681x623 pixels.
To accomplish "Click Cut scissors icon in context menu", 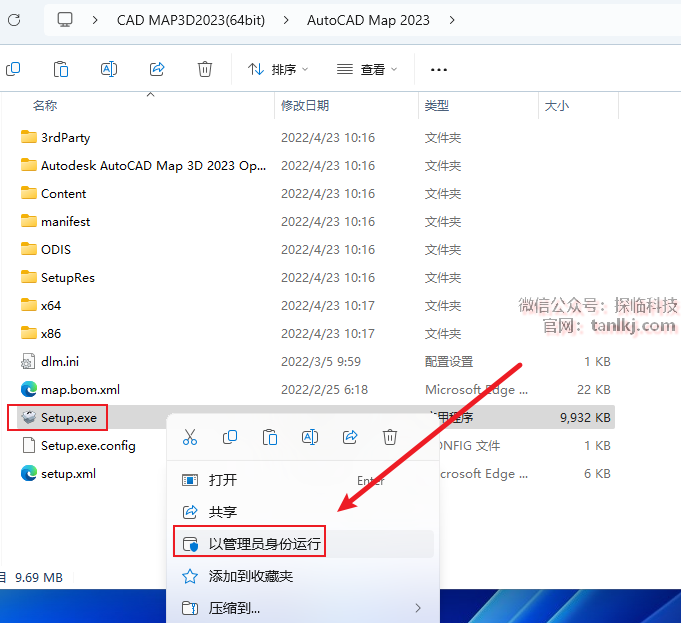I will [190, 437].
